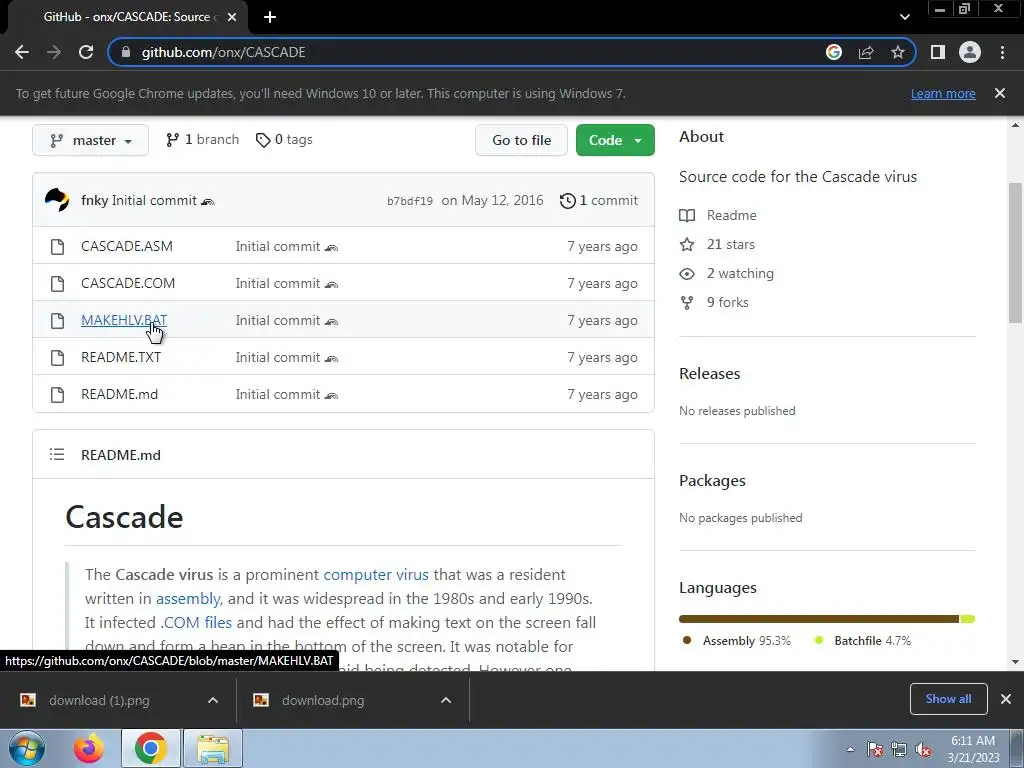The height and width of the screenshot is (768, 1024).
Task: Dismiss the Chrome update notification bar
Action: tap(1000, 93)
